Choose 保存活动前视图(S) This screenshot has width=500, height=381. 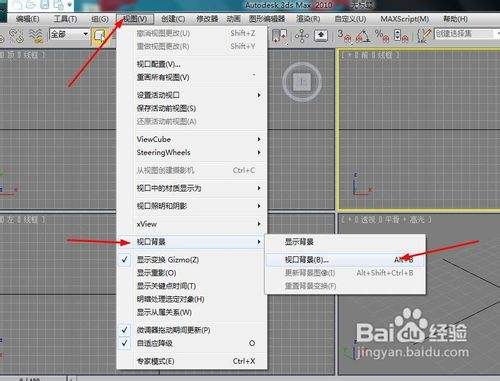pos(192,108)
